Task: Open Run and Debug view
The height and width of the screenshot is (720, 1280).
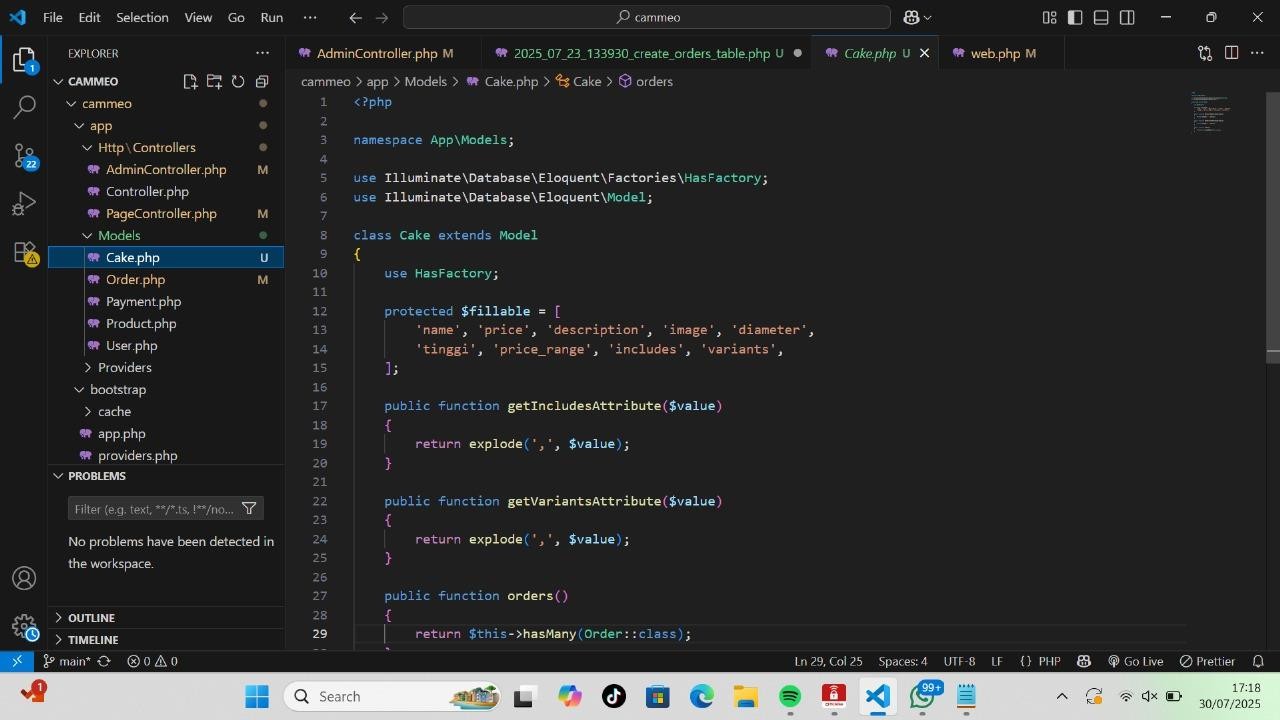Action: pyautogui.click(x=24, y=204)
